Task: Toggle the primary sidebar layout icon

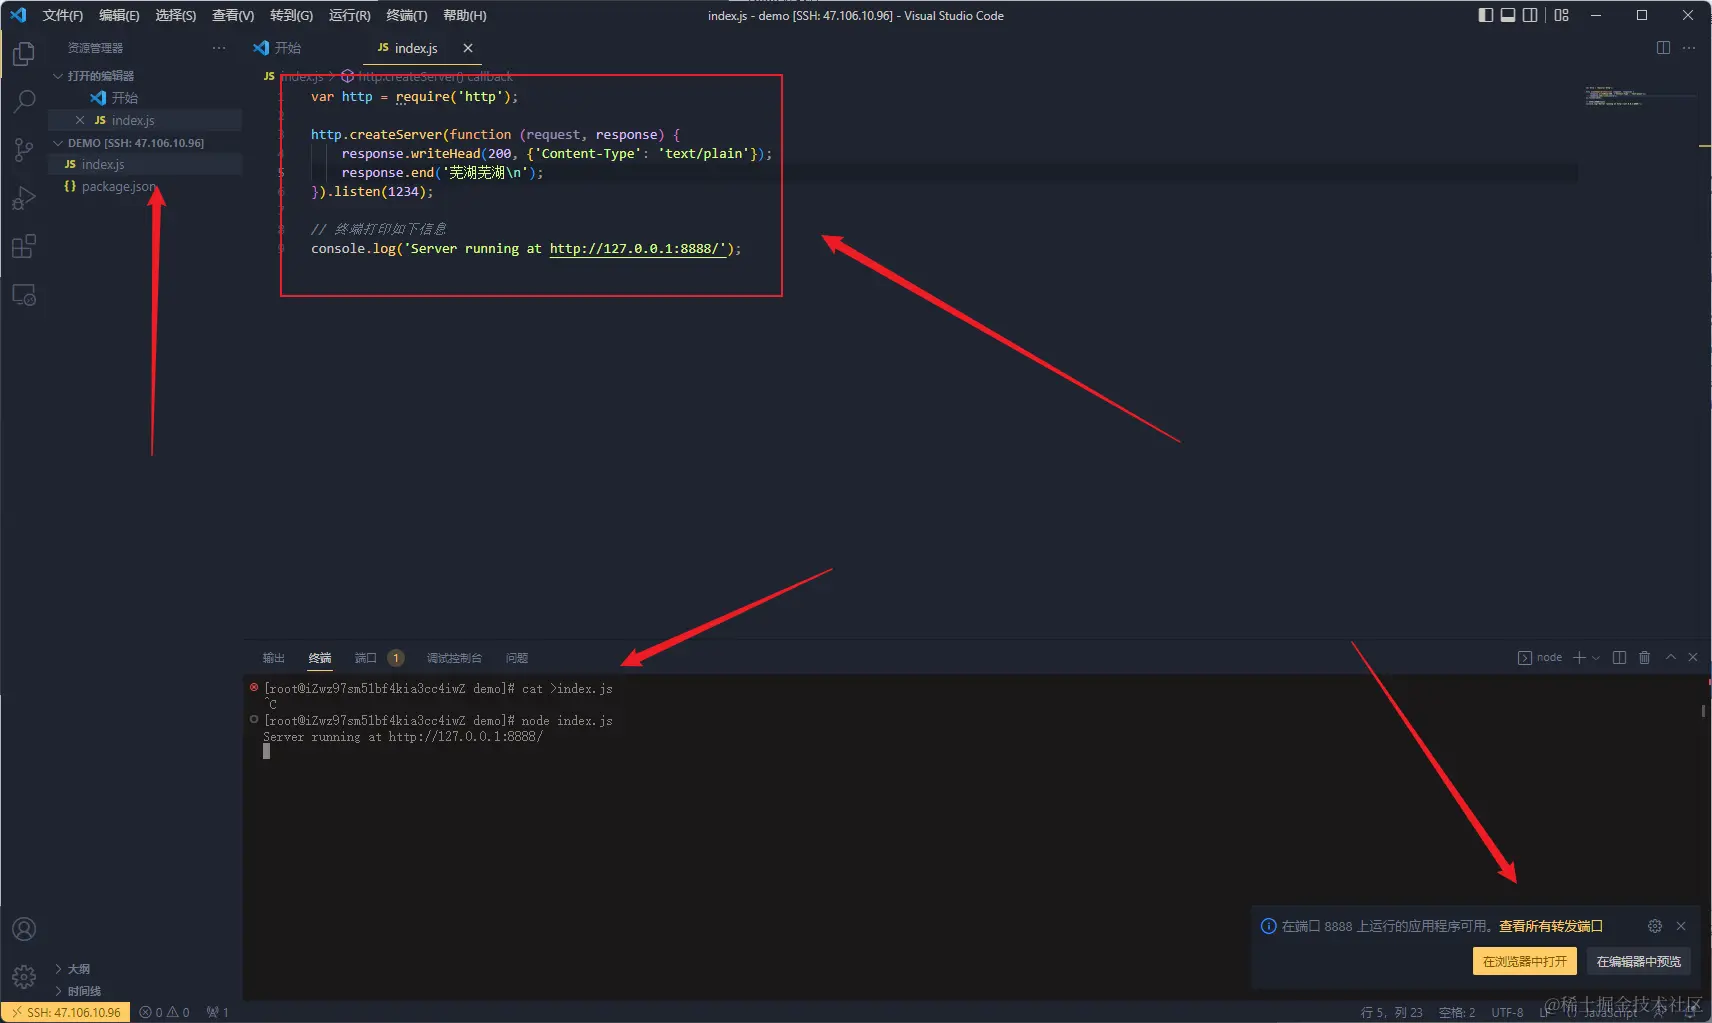Action: [x=1485, y=15]
